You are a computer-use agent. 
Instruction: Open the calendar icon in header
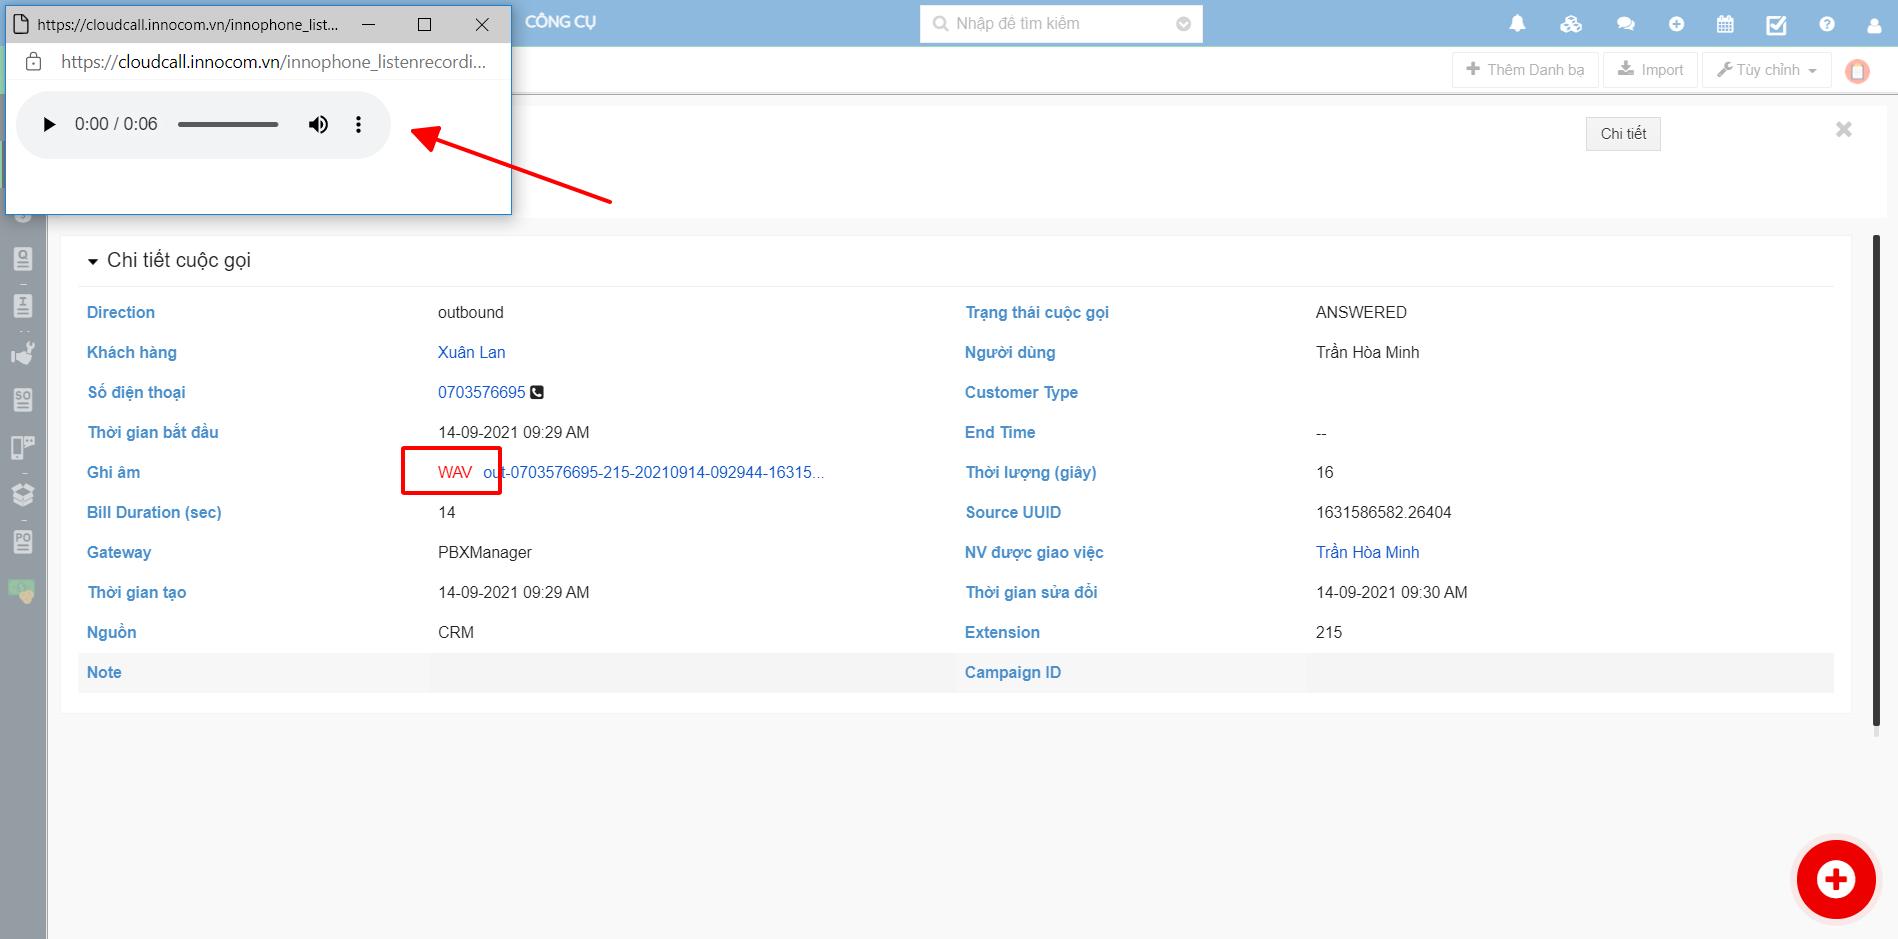tap(1725, 25)
